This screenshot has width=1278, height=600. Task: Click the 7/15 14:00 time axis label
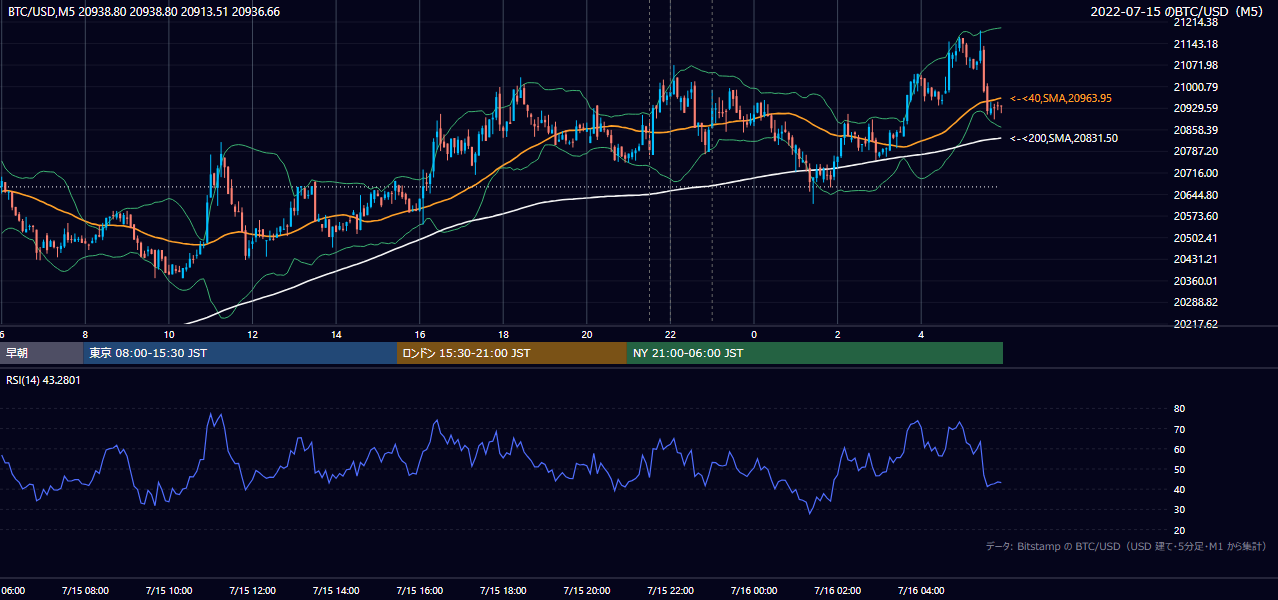[336, 591]
